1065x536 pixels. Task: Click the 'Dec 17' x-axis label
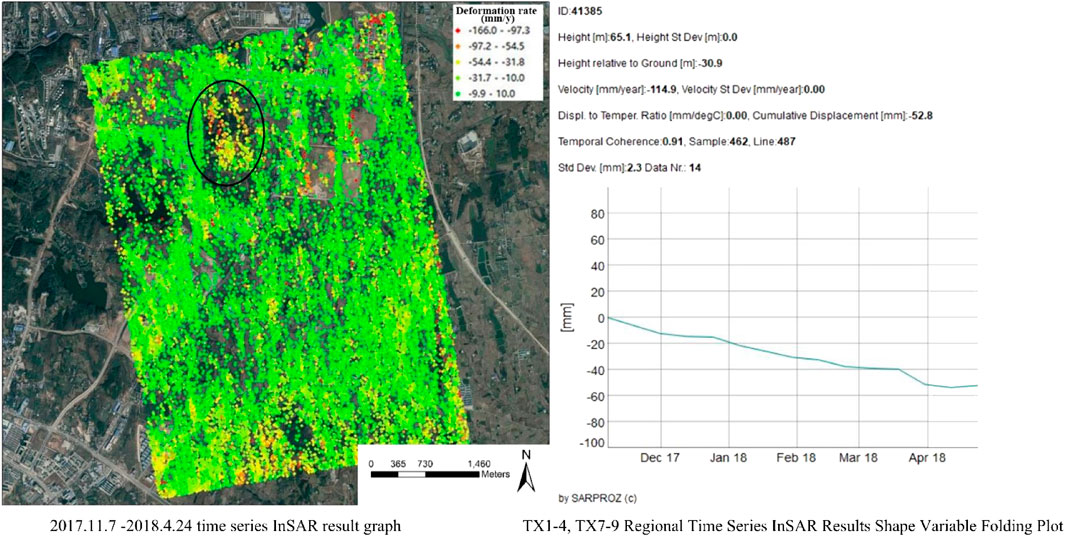pos(662,459)
